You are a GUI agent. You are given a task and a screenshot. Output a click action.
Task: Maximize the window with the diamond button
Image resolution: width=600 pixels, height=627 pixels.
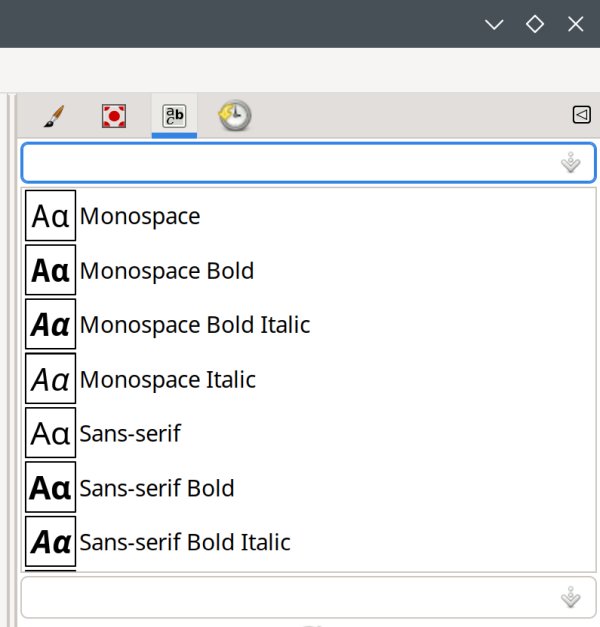tap(535, 24)
